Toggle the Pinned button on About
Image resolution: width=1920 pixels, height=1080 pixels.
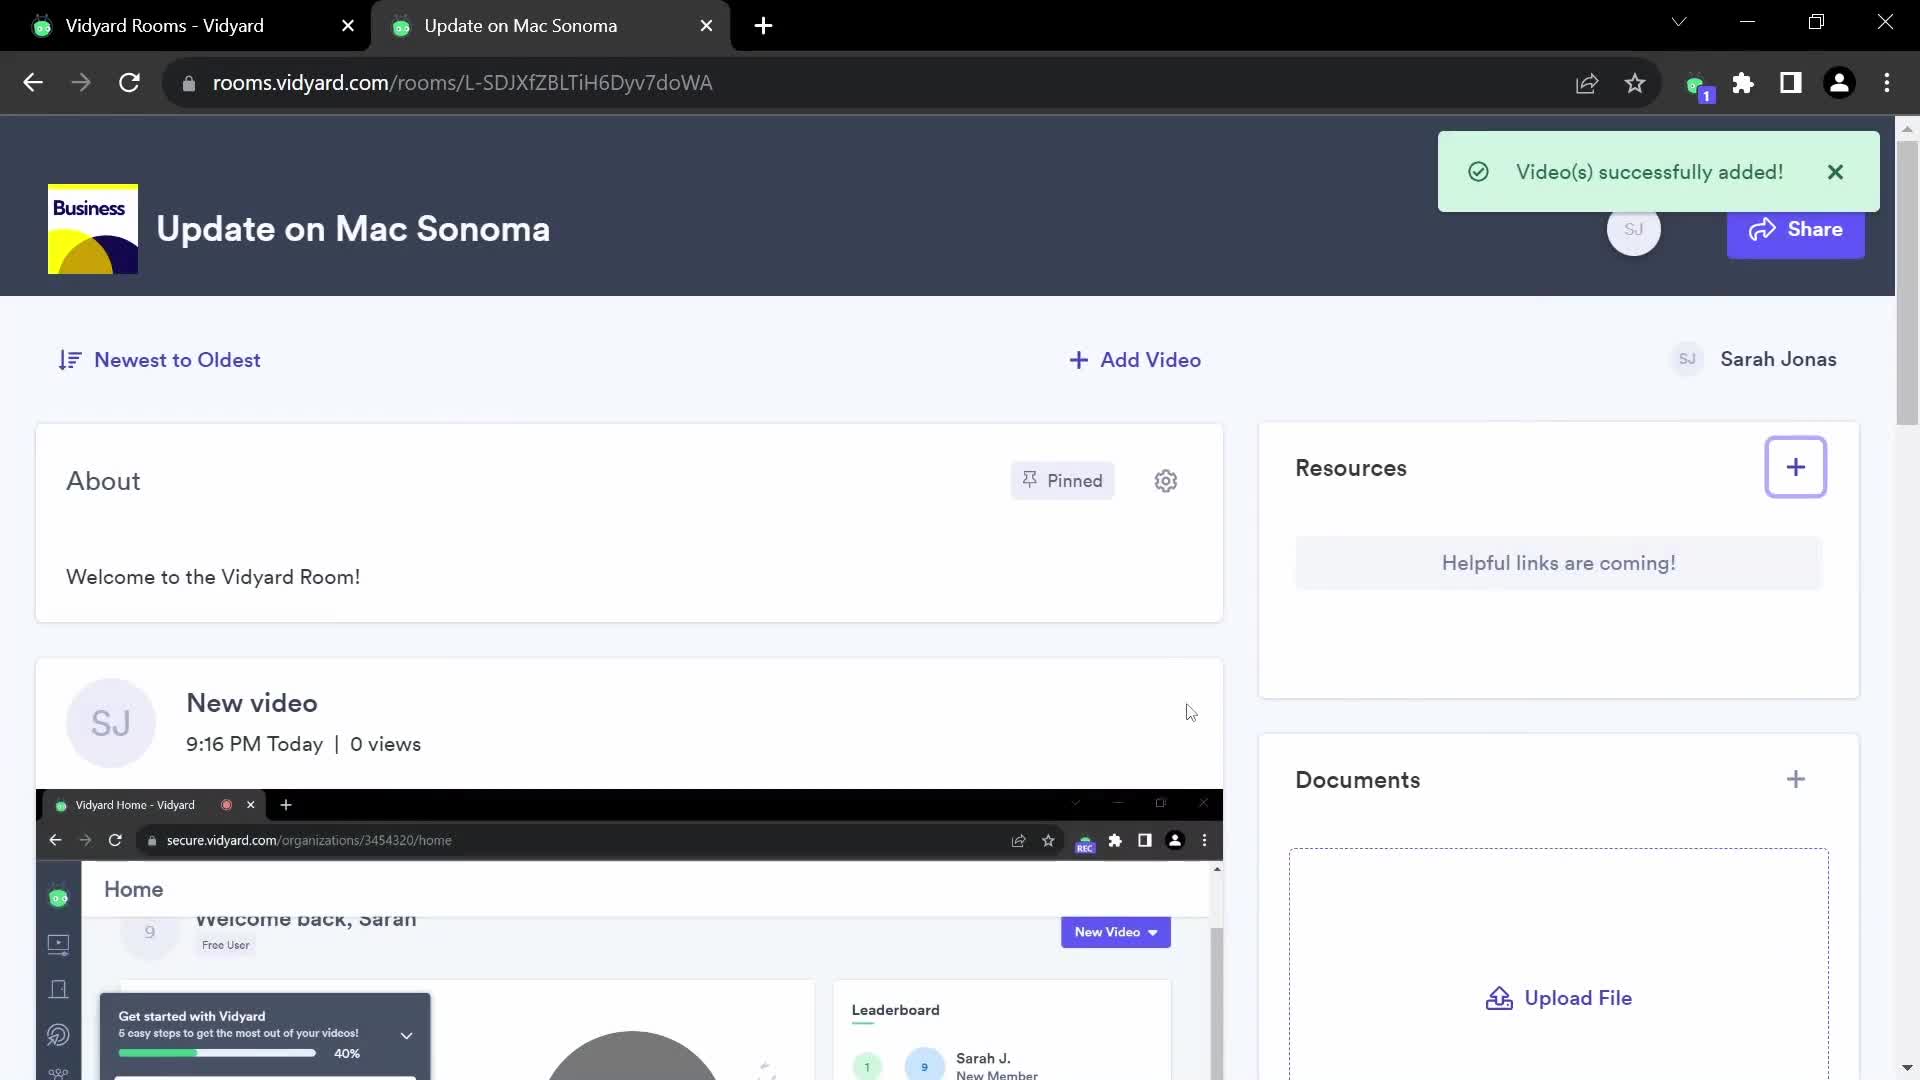1062,481
